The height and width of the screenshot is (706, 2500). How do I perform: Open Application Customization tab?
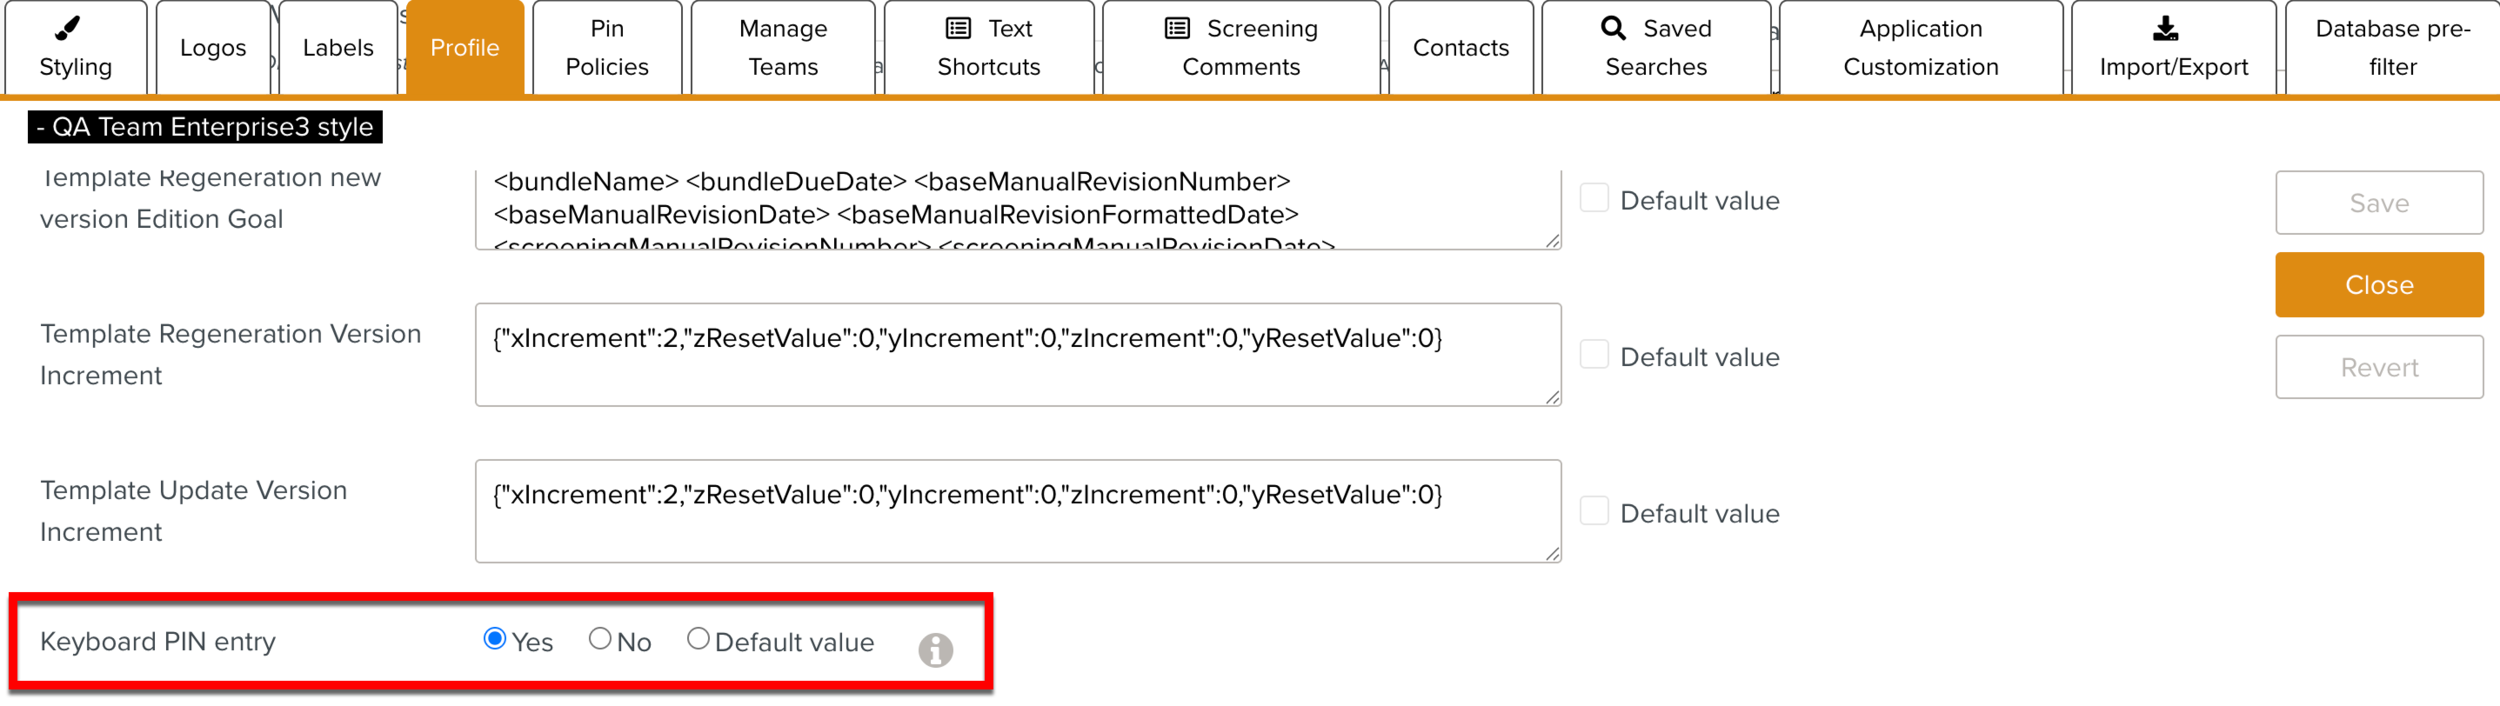pos(1921,47)
